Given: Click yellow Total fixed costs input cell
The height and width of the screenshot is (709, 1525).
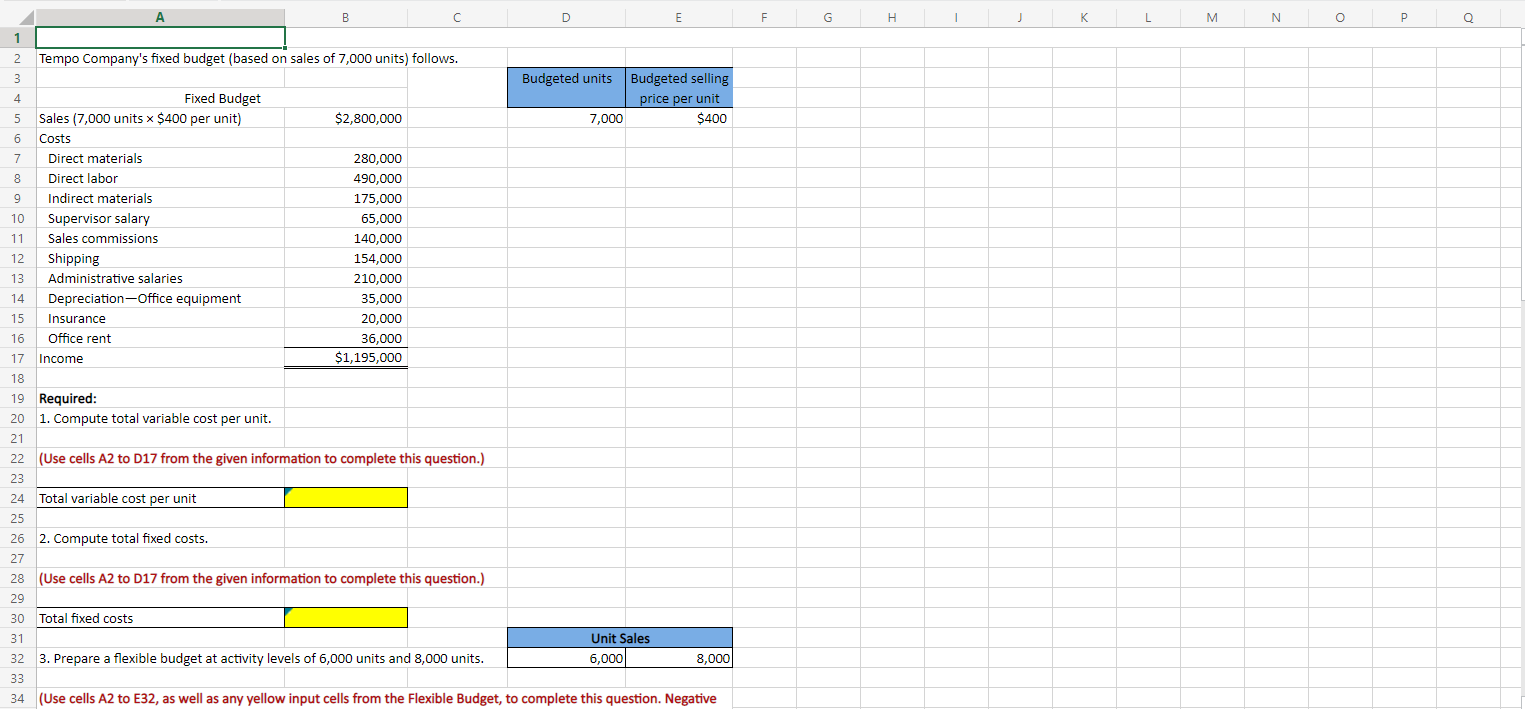Looking at the screenshot, I should point(346,618).
